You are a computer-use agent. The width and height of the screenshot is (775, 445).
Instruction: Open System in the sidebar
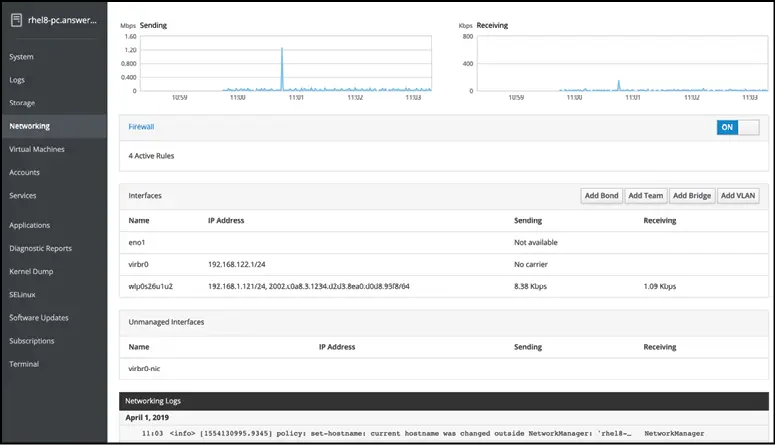point(21,57)
